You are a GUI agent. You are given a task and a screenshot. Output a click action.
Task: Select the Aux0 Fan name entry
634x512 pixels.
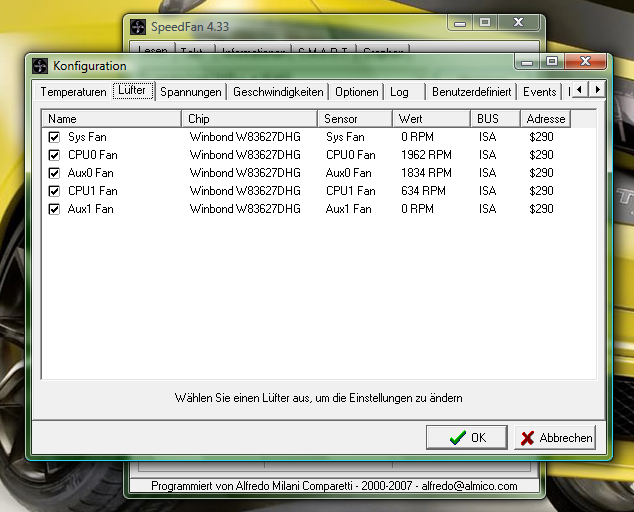[91, 173]
